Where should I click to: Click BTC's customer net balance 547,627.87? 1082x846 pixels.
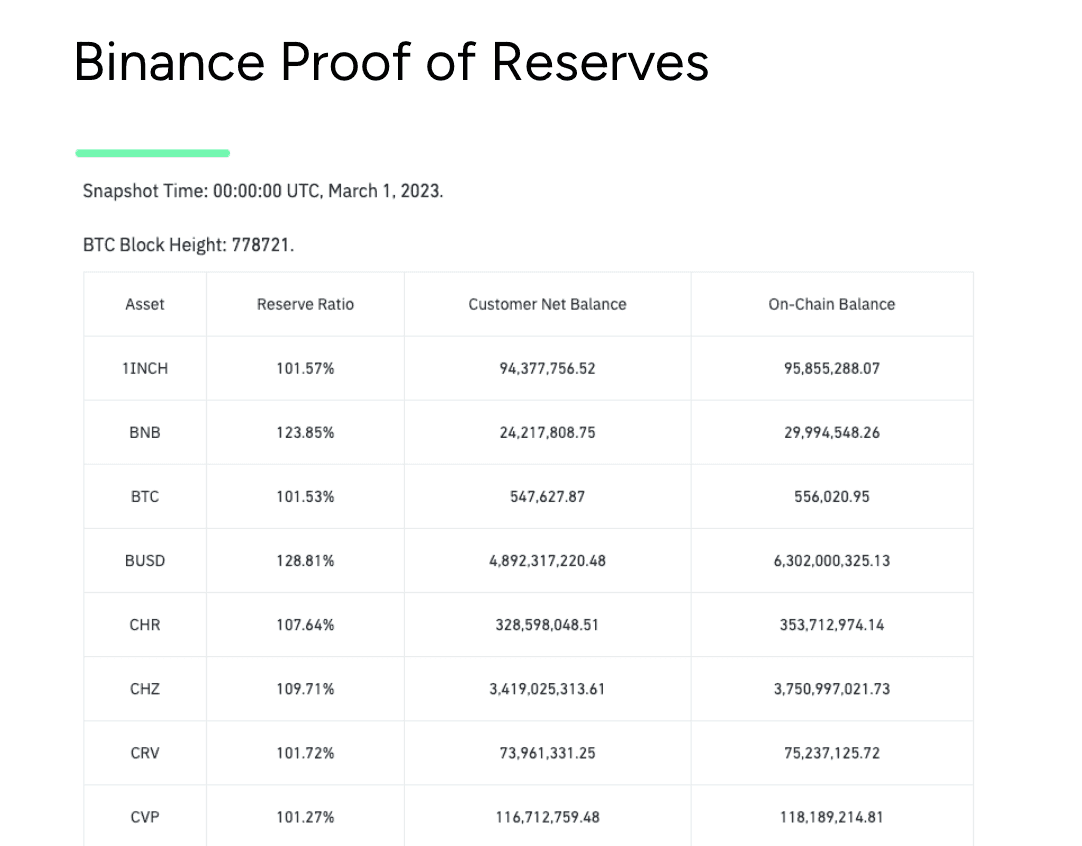point(547,496)
